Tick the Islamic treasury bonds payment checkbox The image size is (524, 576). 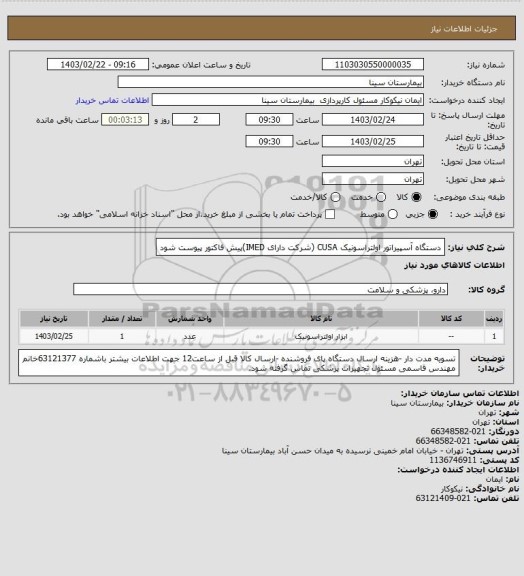click(330, 214)
